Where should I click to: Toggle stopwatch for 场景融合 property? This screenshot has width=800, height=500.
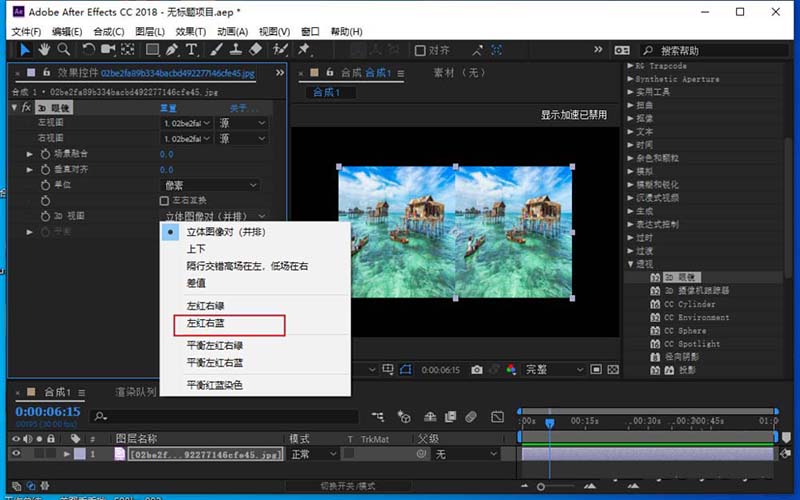click(x=45, y=154)
